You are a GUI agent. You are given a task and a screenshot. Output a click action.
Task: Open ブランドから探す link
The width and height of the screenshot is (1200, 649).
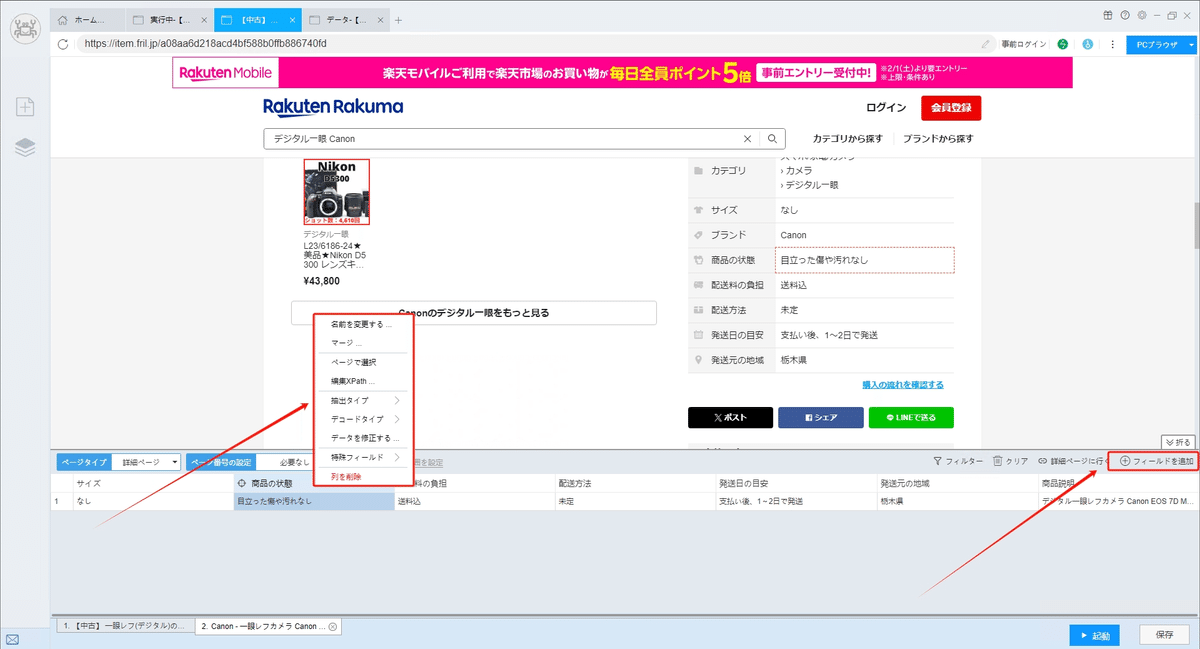[x=938, y=139]
